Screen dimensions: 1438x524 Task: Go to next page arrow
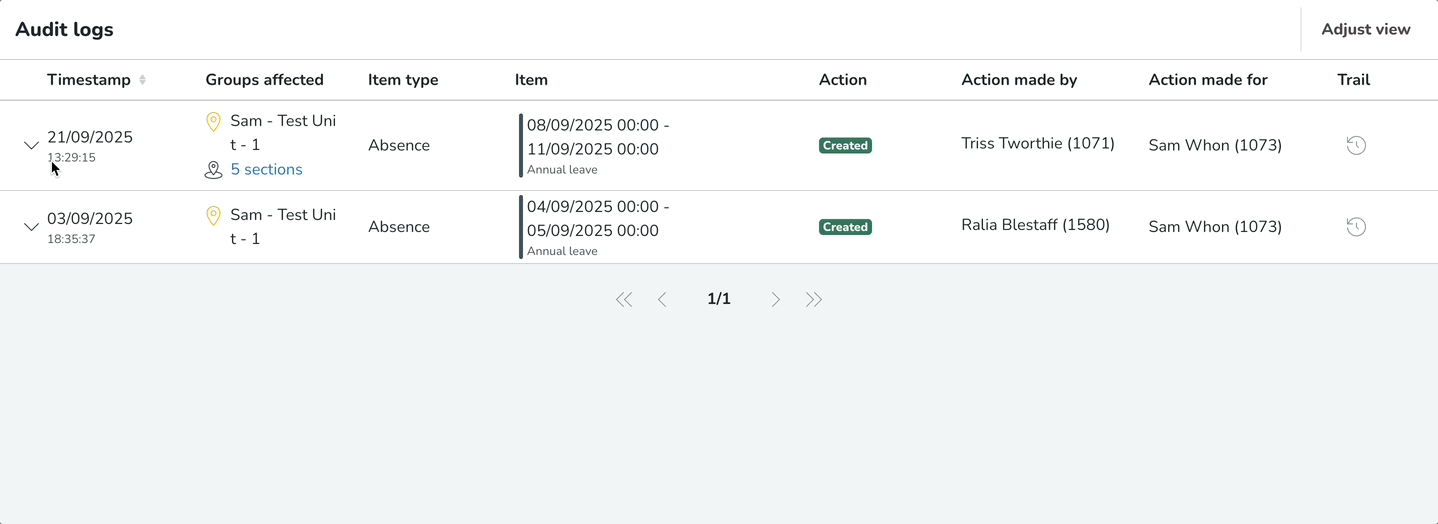775,299
